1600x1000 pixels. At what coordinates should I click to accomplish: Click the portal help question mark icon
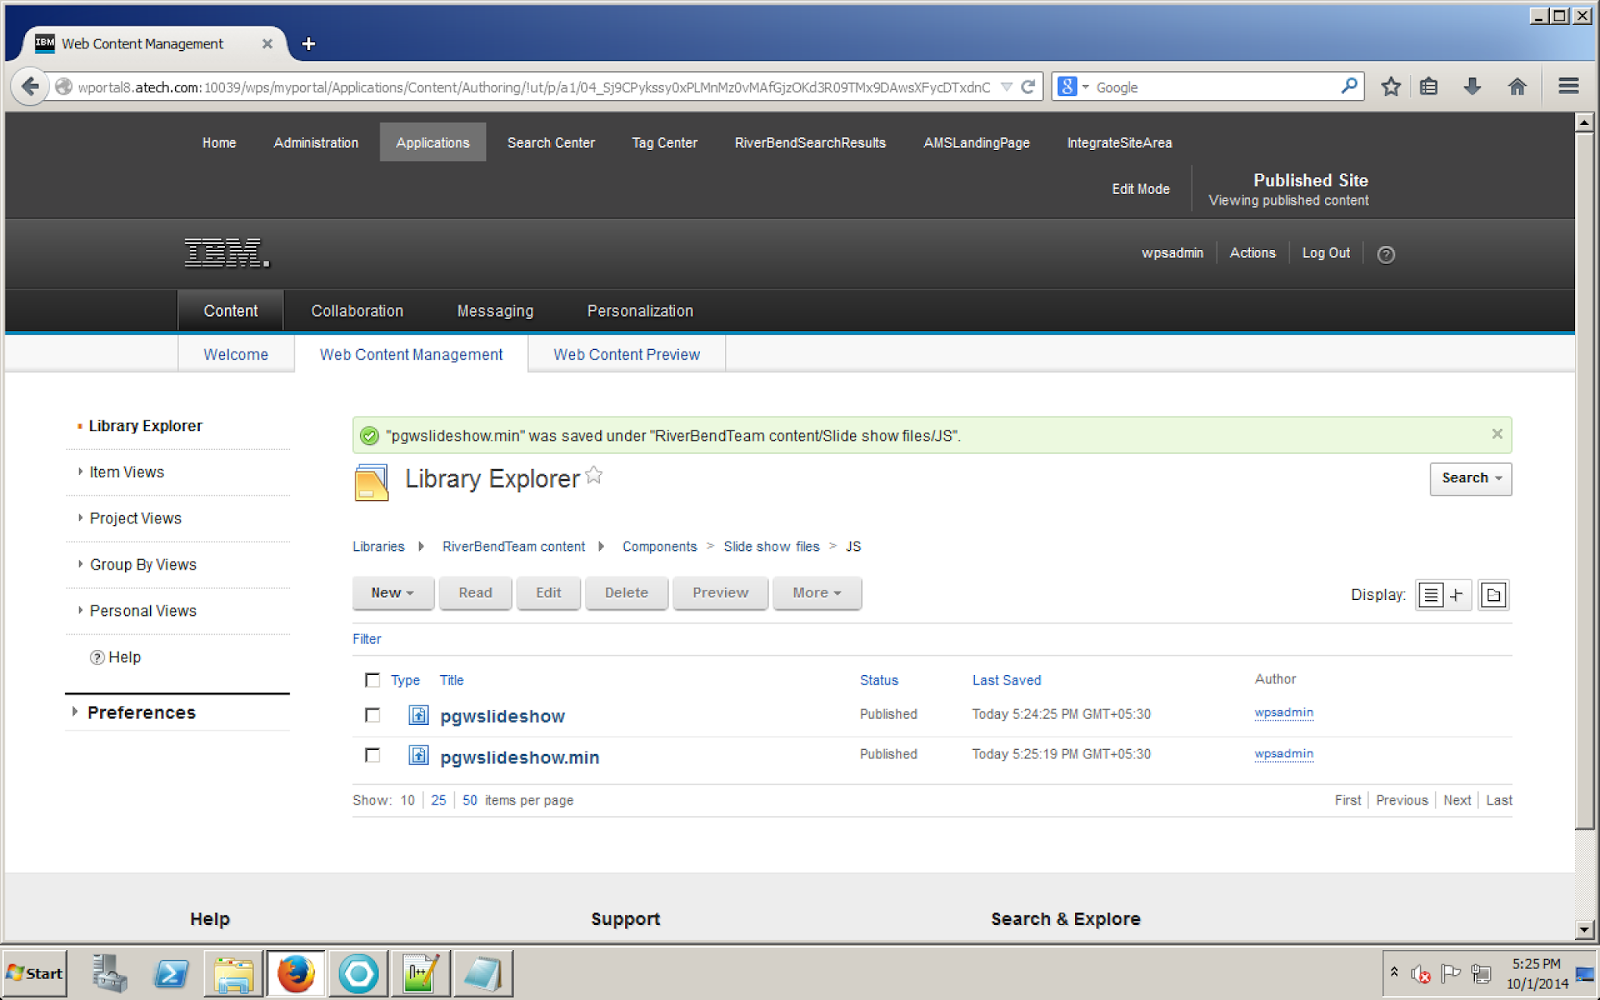point(1386,254)
